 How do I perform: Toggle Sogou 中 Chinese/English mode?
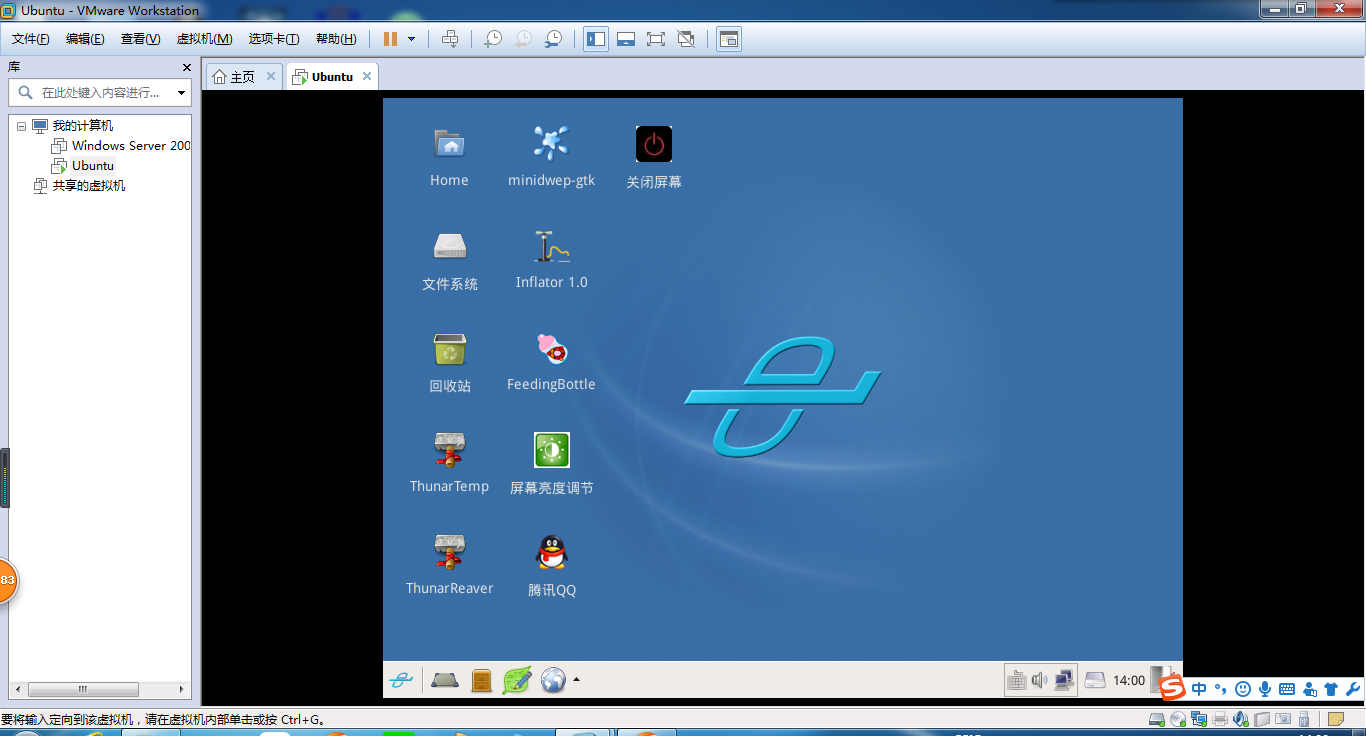1199,689
